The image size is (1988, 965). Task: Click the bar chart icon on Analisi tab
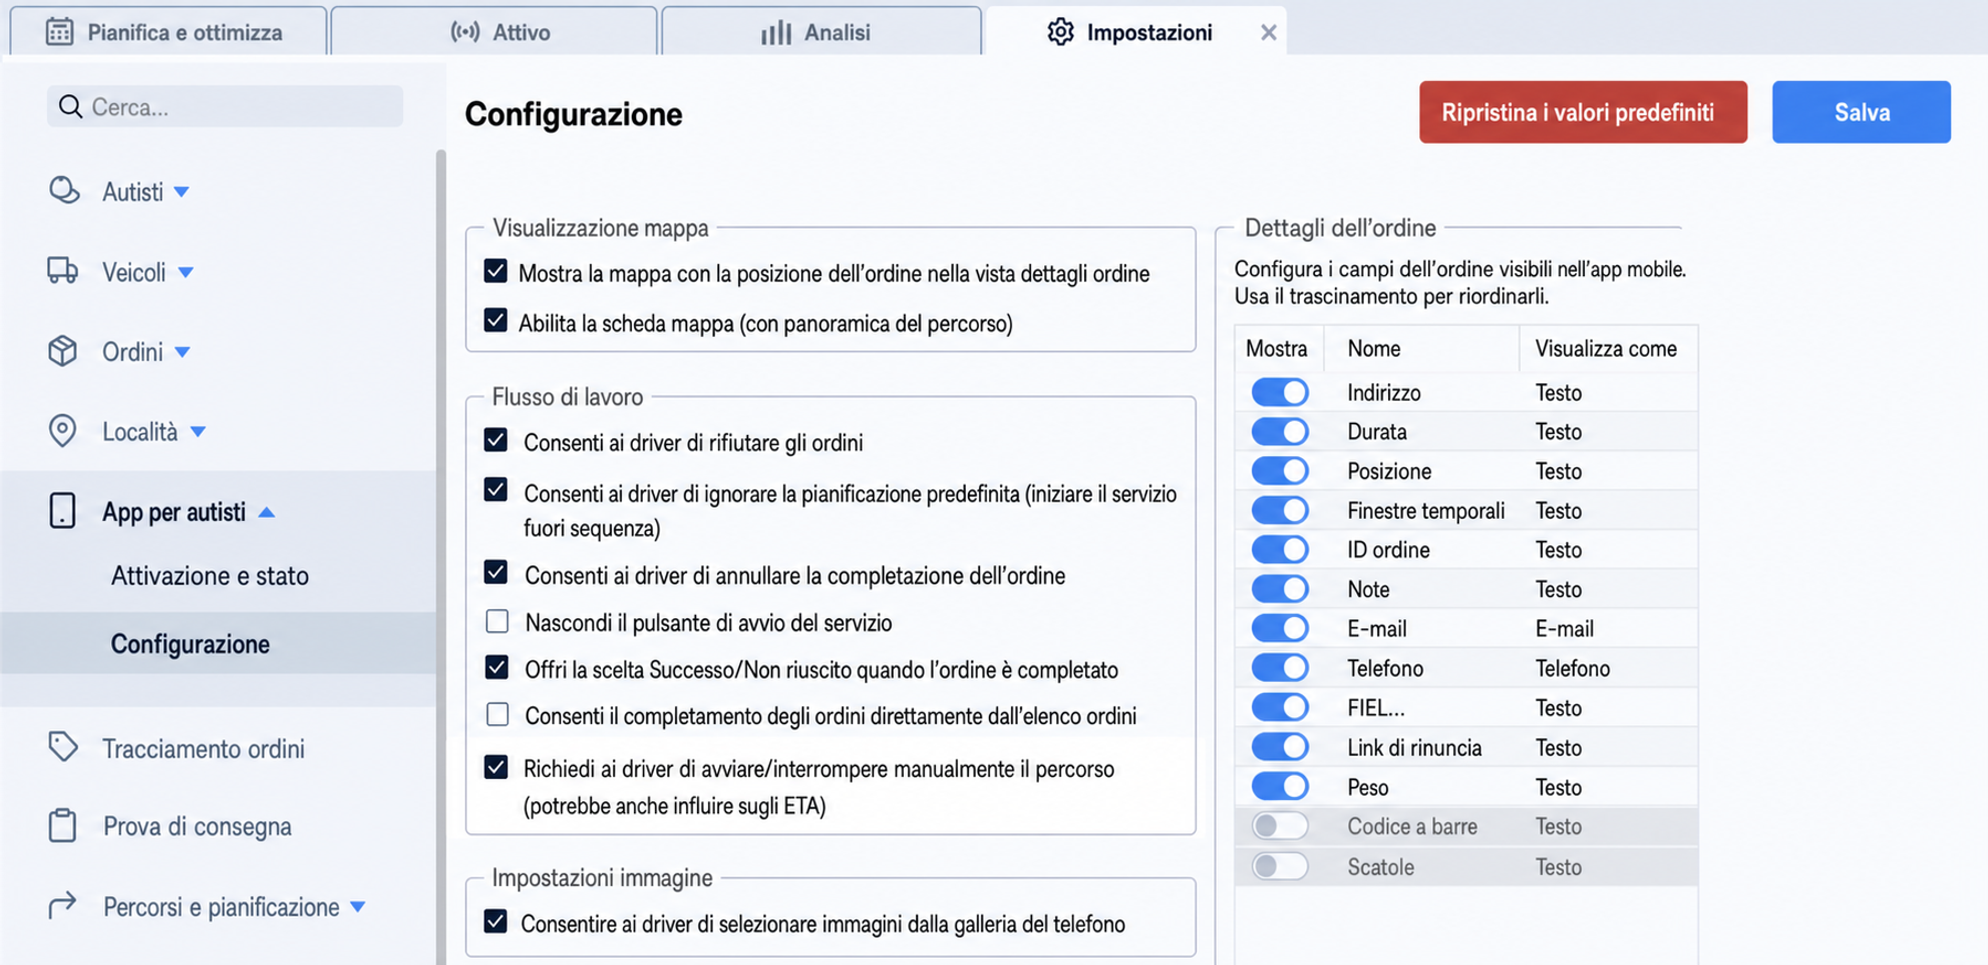pos(776,32)
